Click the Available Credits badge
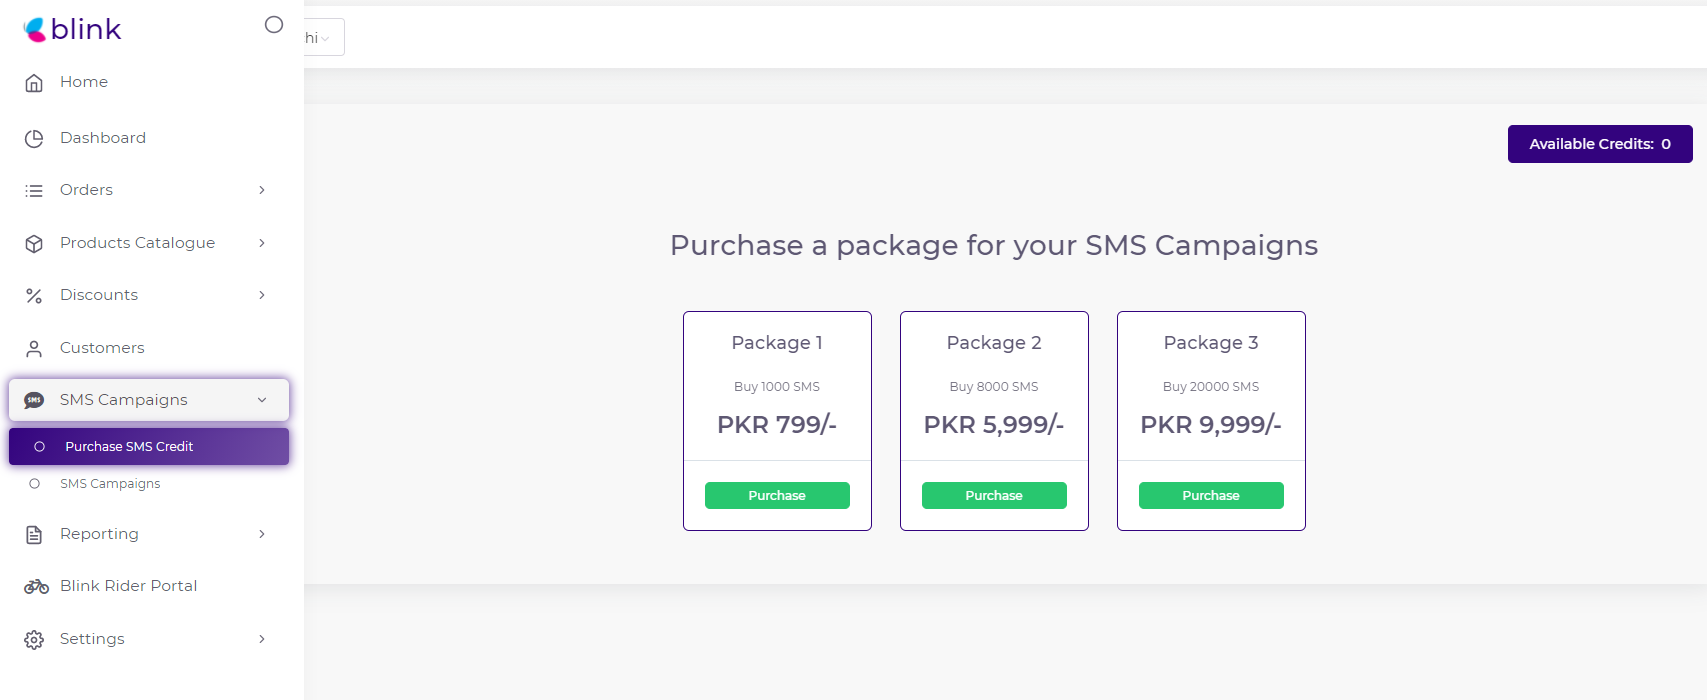The height and width of the screenshot is (700, 1707). [1599, 144]
